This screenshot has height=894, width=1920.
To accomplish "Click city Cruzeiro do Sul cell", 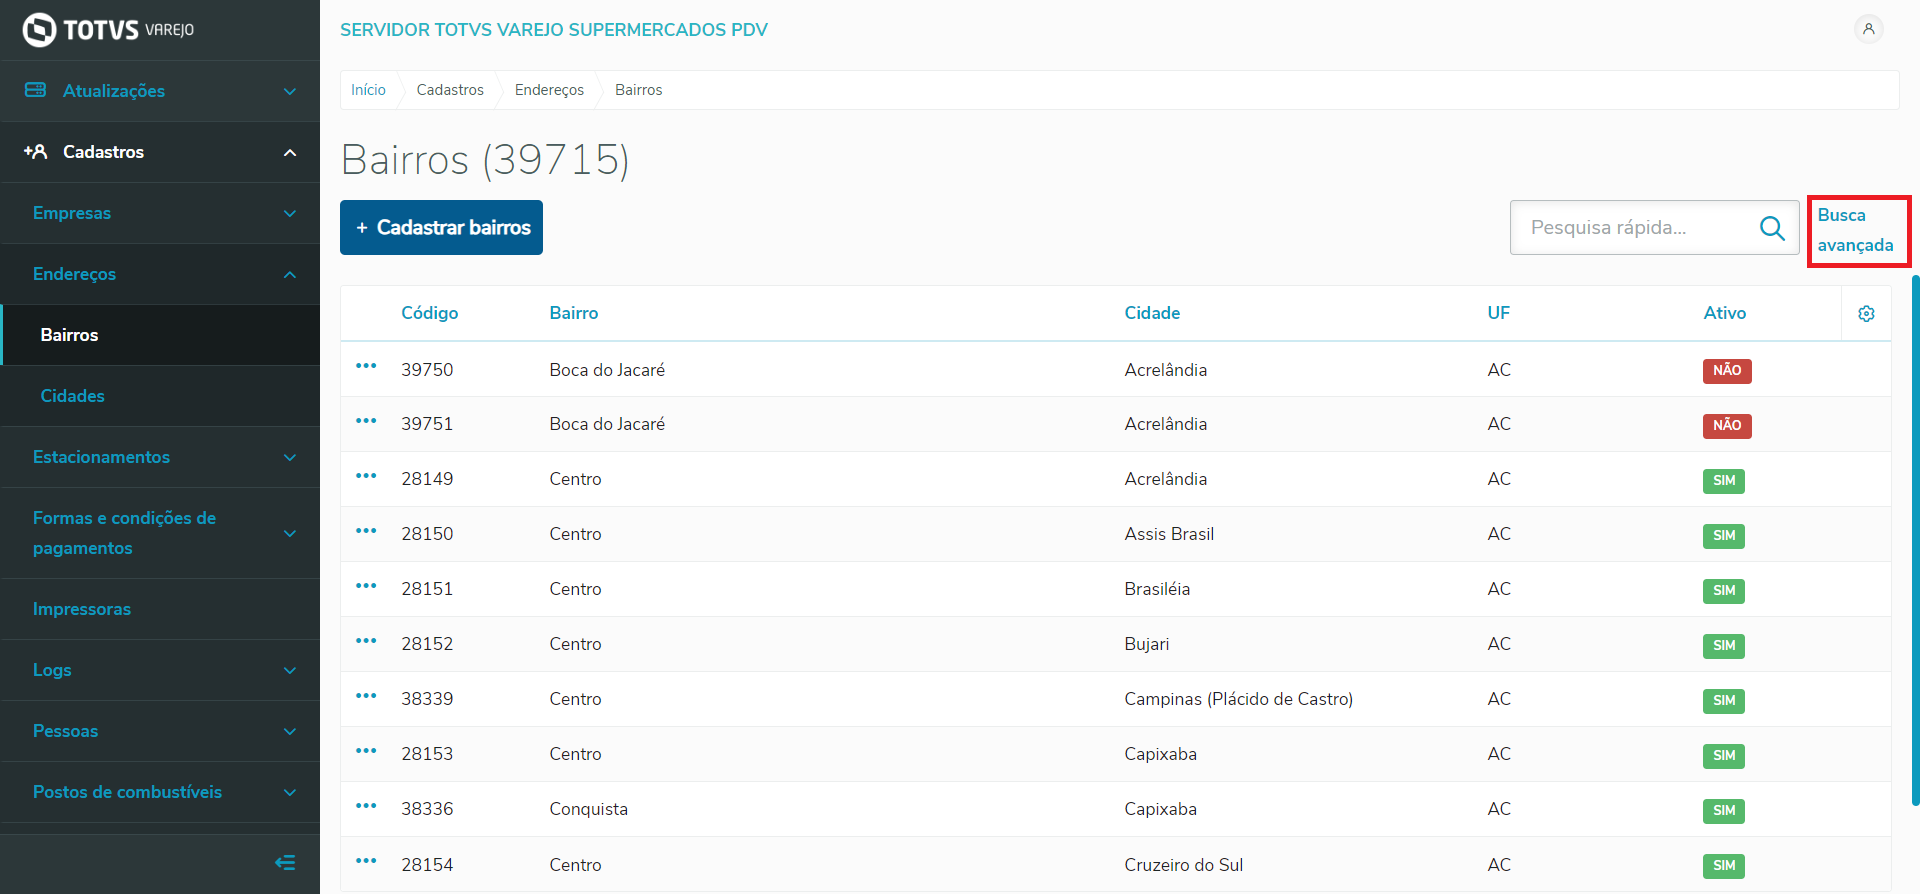I will coord(1183,865).
